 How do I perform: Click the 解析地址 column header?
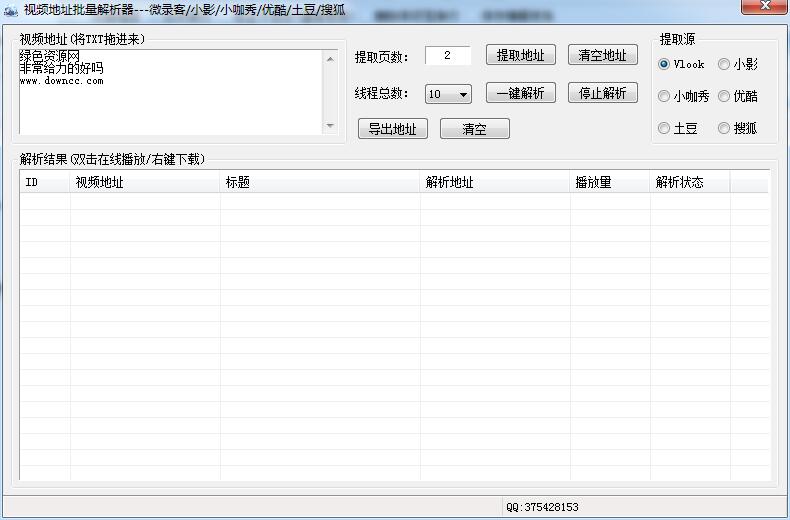[x=495, y=182]
